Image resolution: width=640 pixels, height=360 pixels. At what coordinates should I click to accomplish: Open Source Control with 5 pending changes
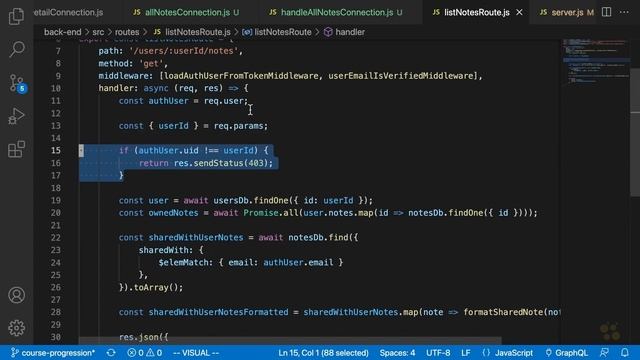(x=17, y=83)
